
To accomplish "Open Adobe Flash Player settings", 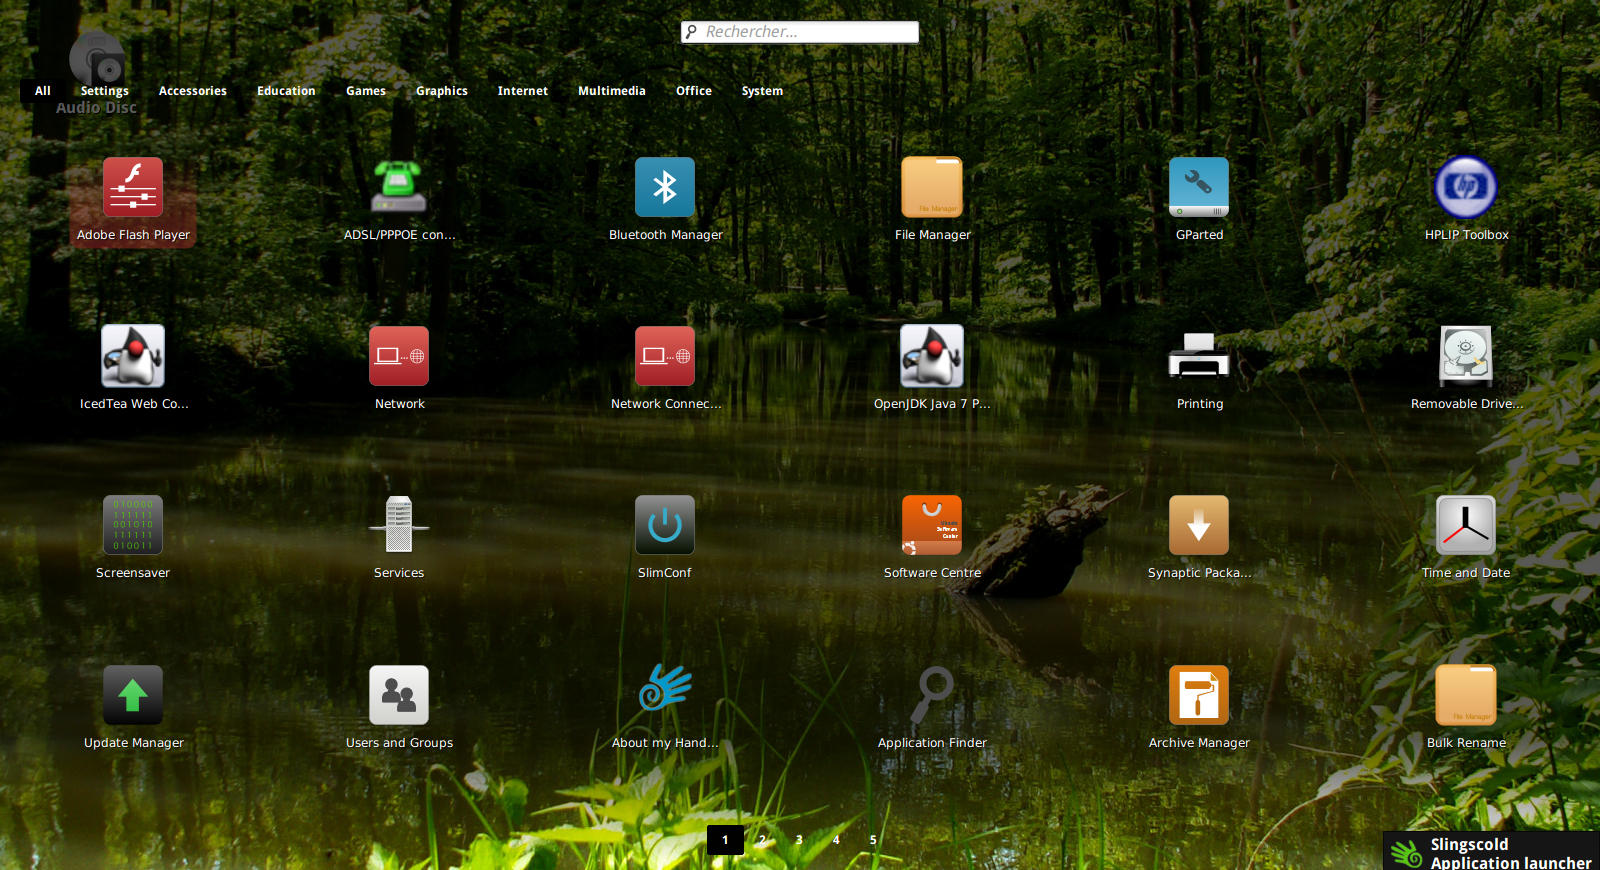I will [133, 200].
